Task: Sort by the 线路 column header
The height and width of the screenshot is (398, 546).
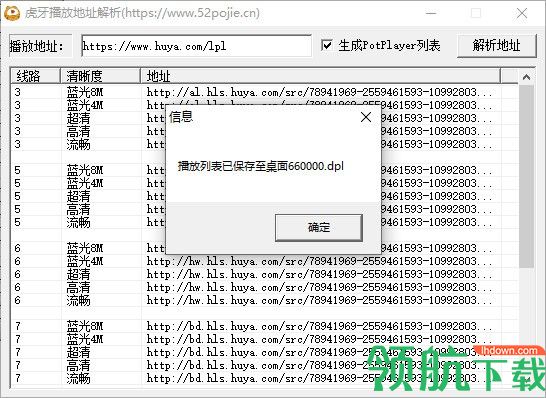Action: (36, 76)
